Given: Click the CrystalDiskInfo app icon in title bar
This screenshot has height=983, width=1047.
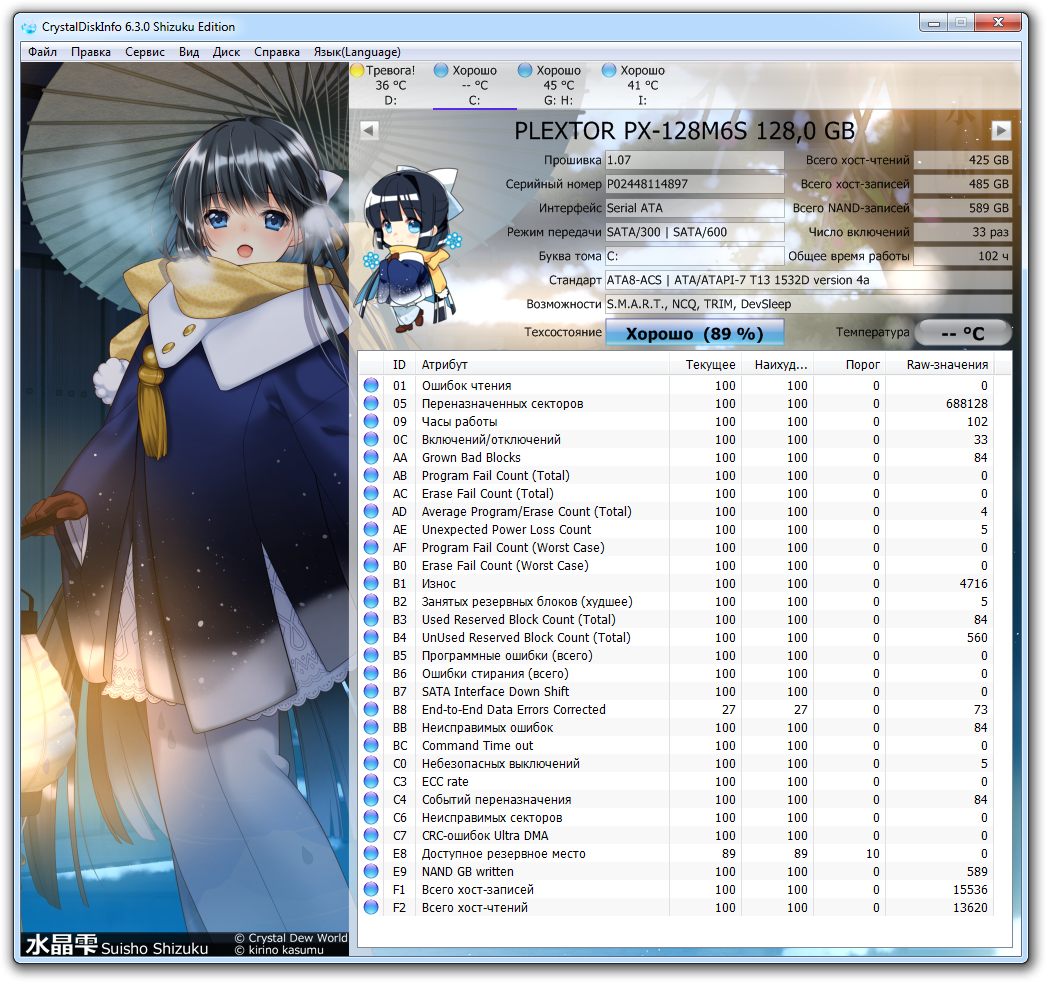Looking at the screenshot, I should 29,27.
